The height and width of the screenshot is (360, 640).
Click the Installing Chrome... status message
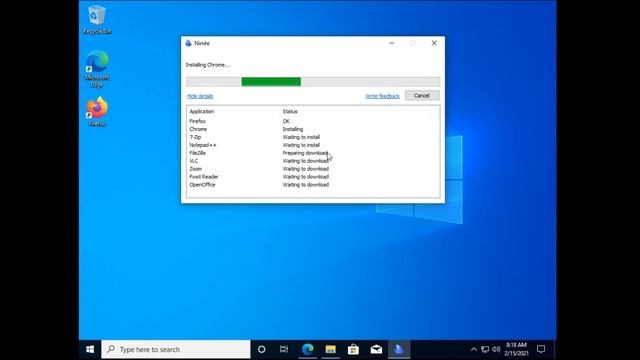tap(208, 65)
